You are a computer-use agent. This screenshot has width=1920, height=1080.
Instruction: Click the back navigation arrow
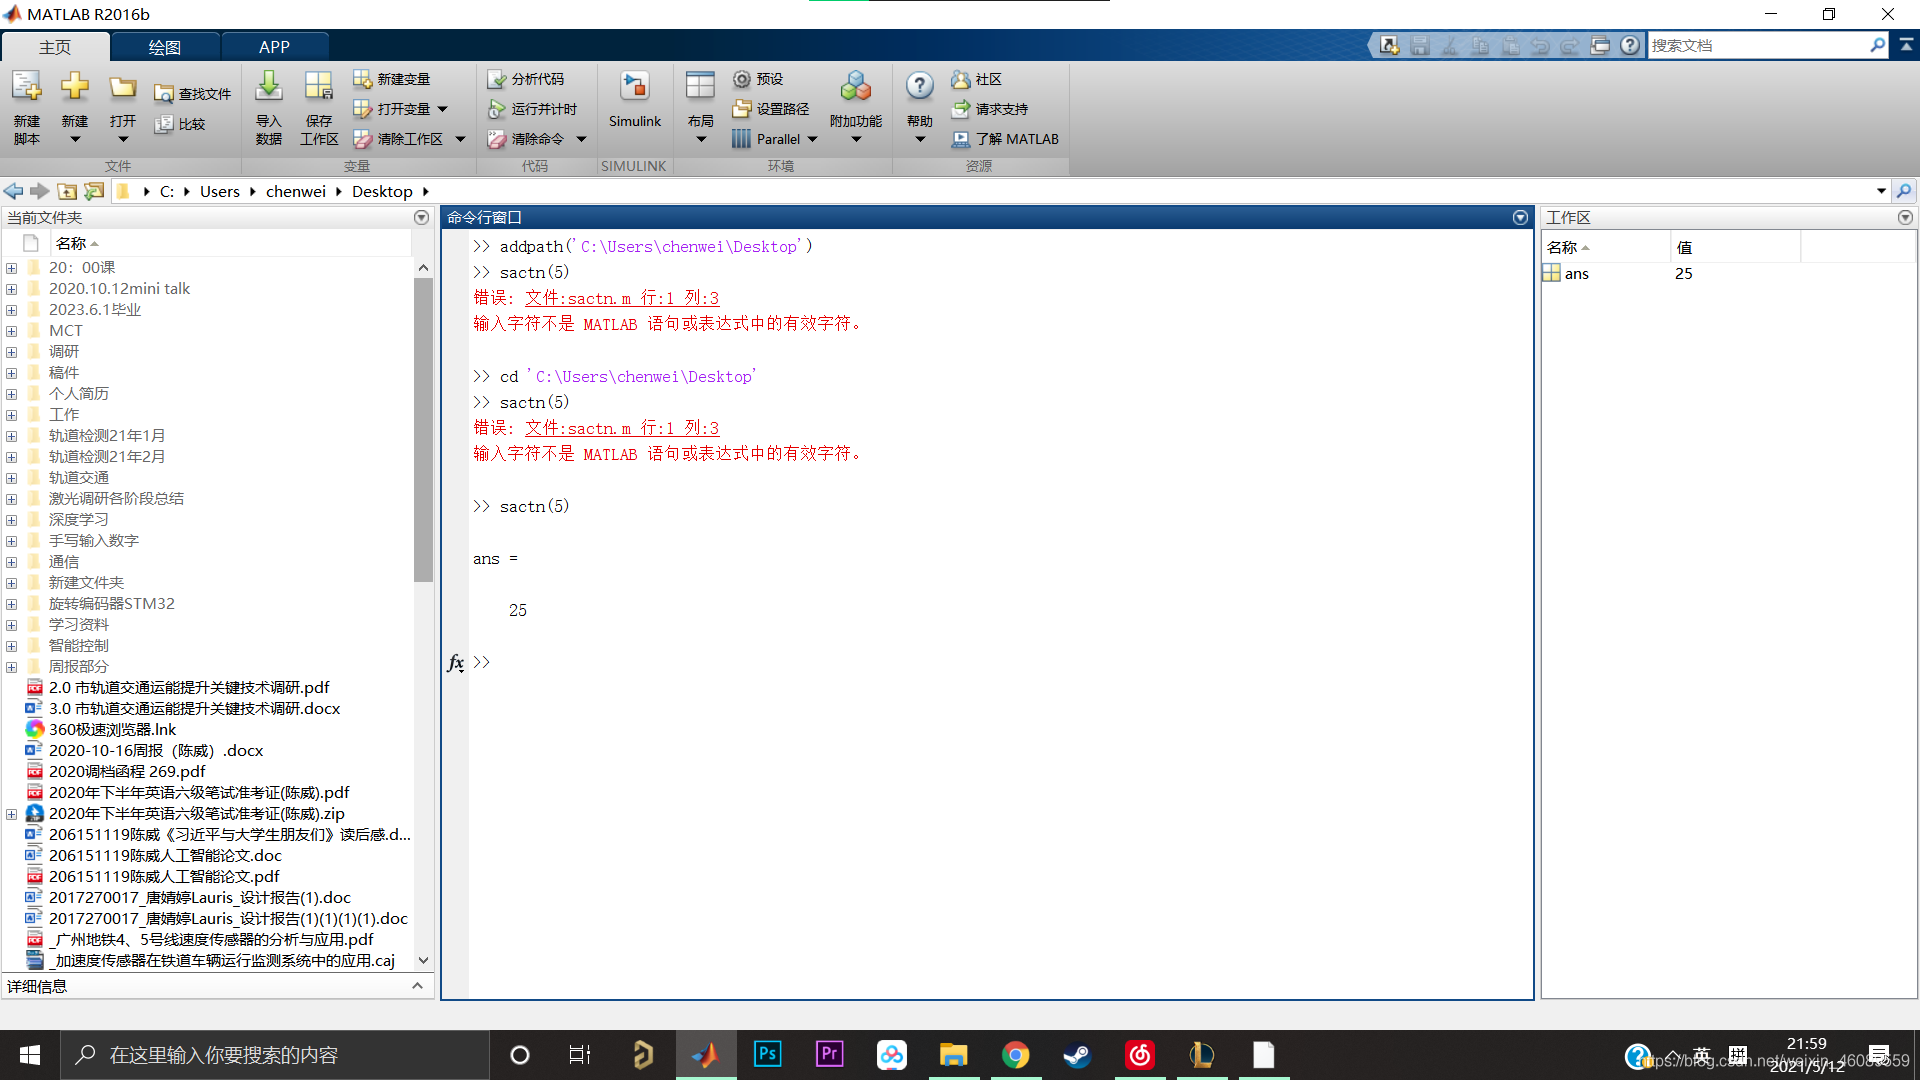tap(13, 191)
